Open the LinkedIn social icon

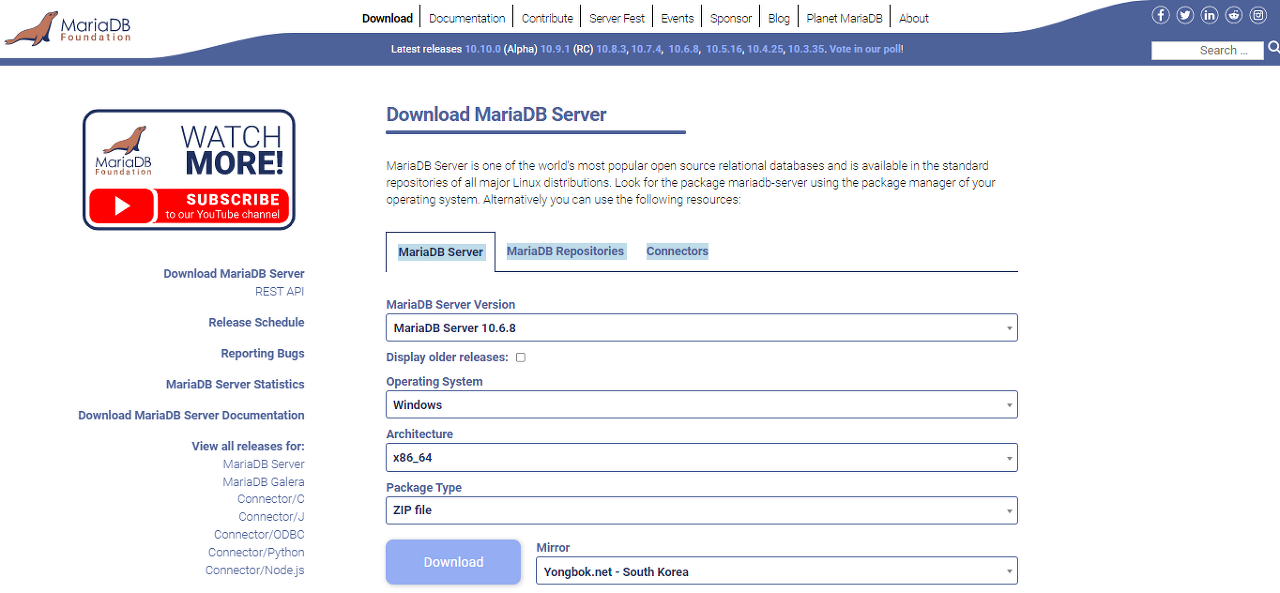[x=1210, y=15]
